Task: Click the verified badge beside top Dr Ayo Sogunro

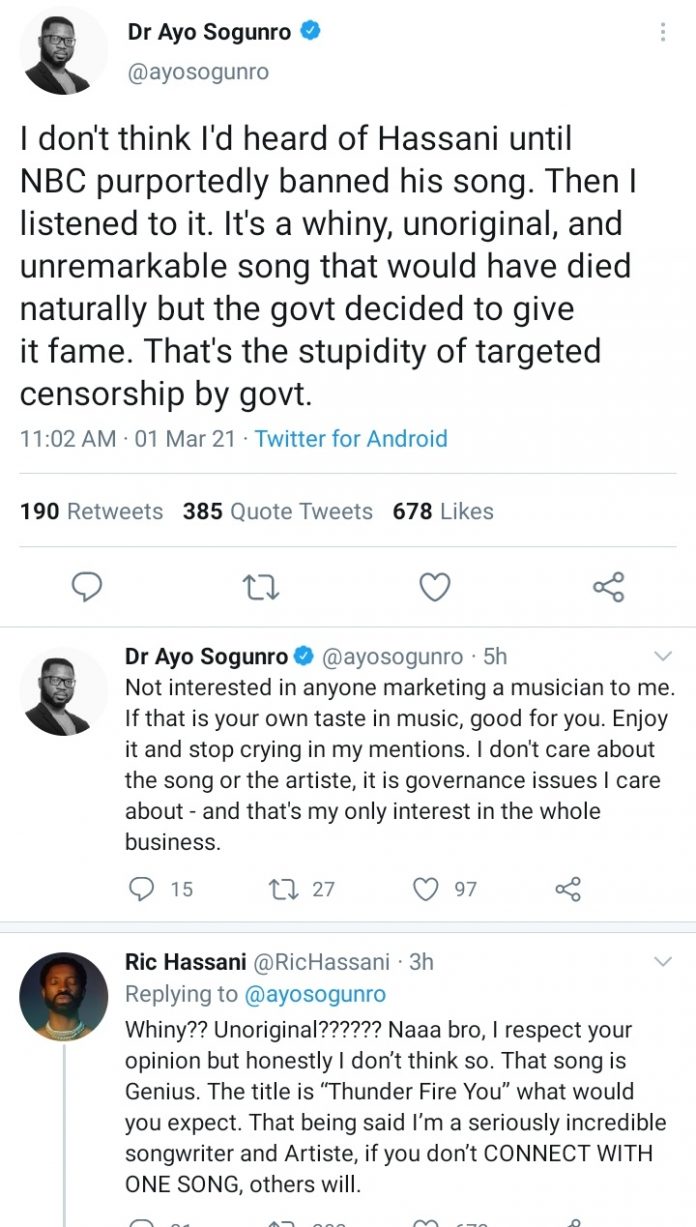Action: pyautogui.click(x=311, y=32)
